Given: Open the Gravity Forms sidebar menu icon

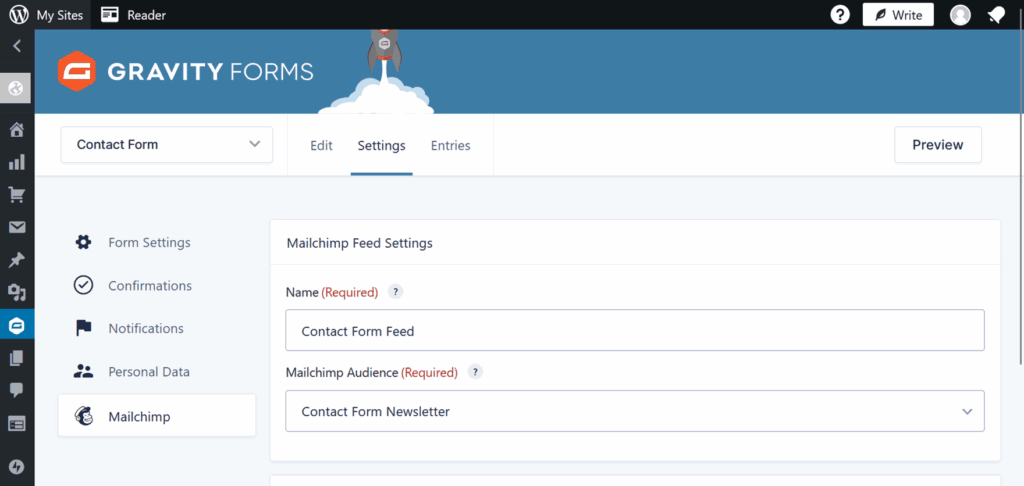Looking at the screenshot, I should tap(17, 325).
